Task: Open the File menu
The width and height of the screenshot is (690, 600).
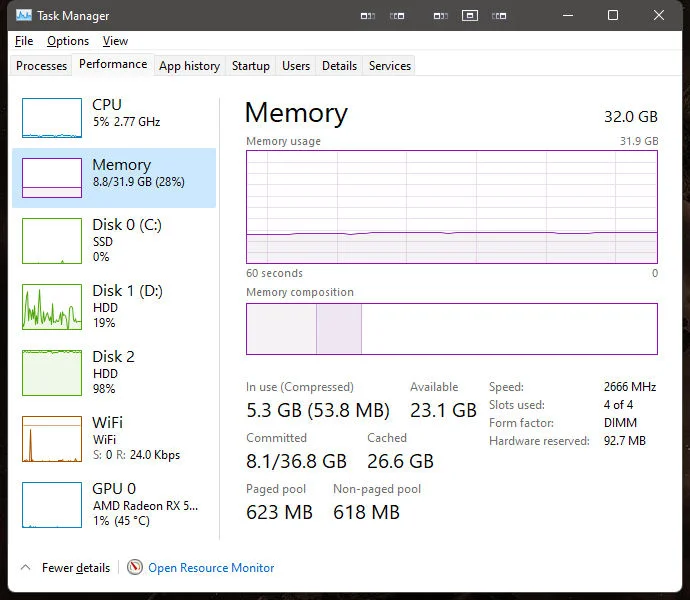Action: (x=24, y=41)
